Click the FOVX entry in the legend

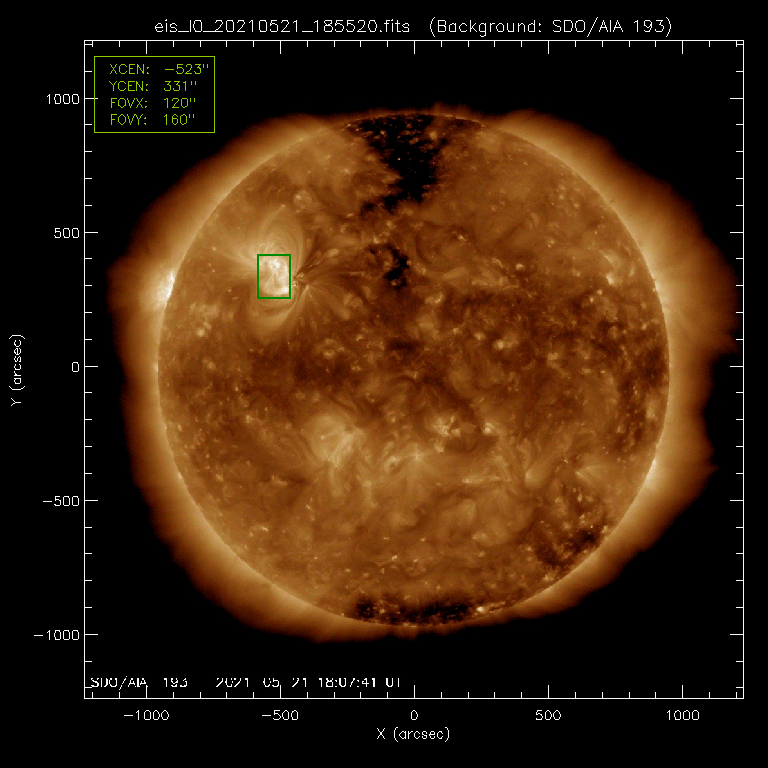pyautogui.click(x=154, y=102)
